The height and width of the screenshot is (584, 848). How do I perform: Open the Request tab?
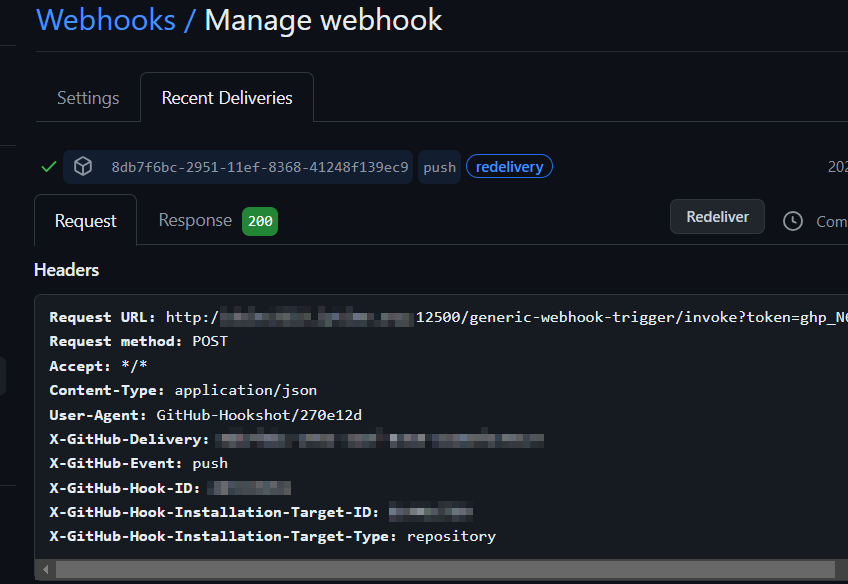click(x=85, y=221)
